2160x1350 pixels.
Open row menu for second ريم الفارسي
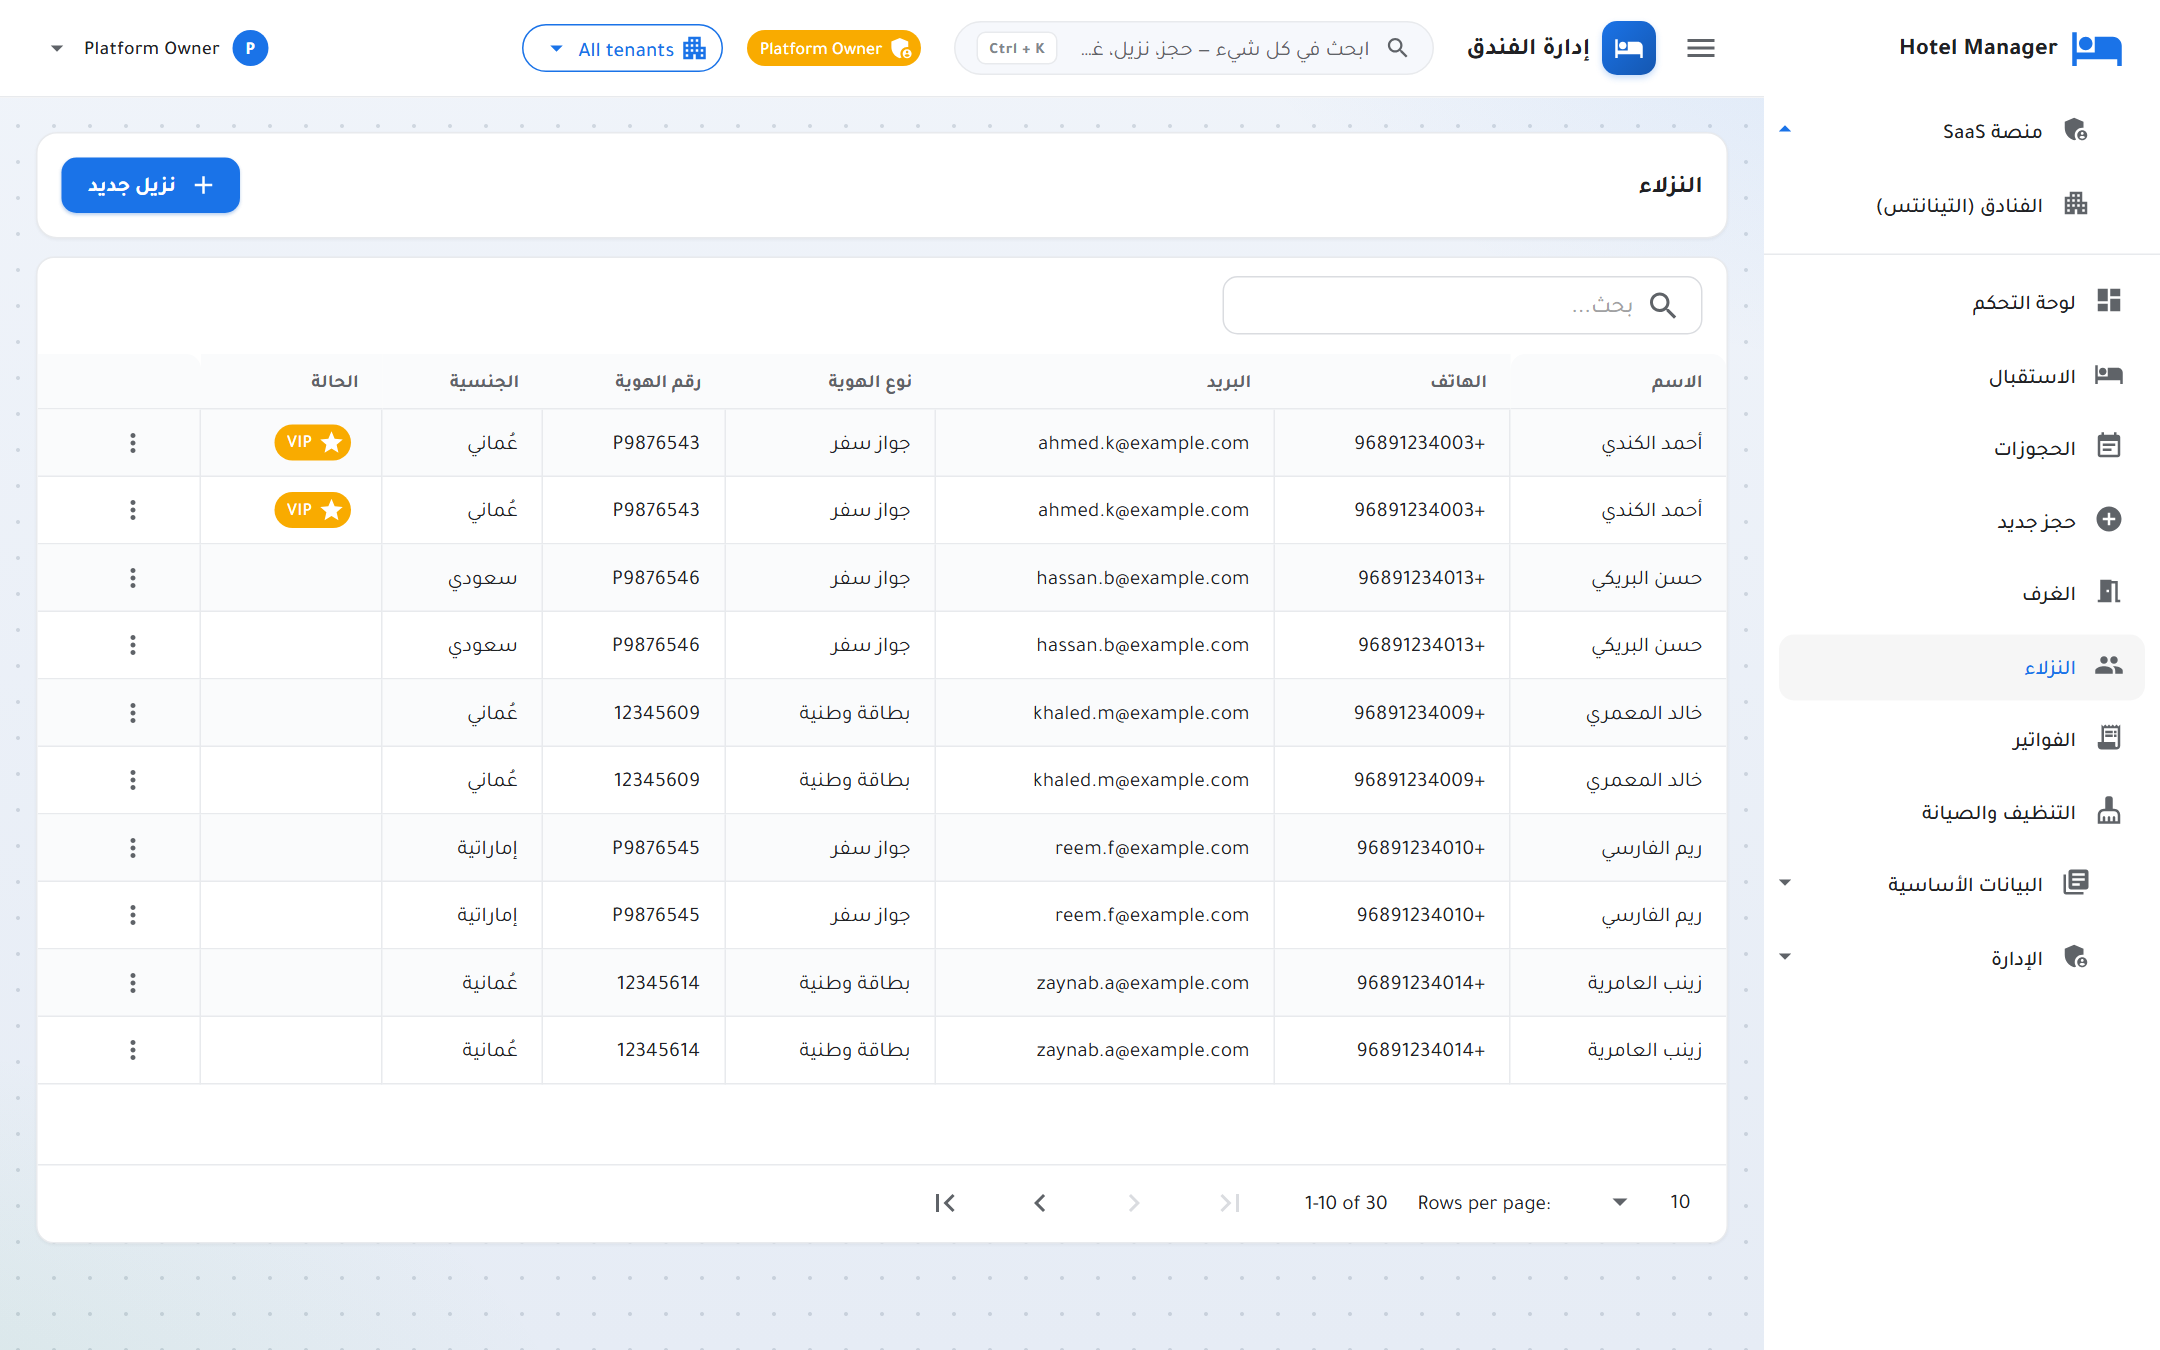(132, 915)
